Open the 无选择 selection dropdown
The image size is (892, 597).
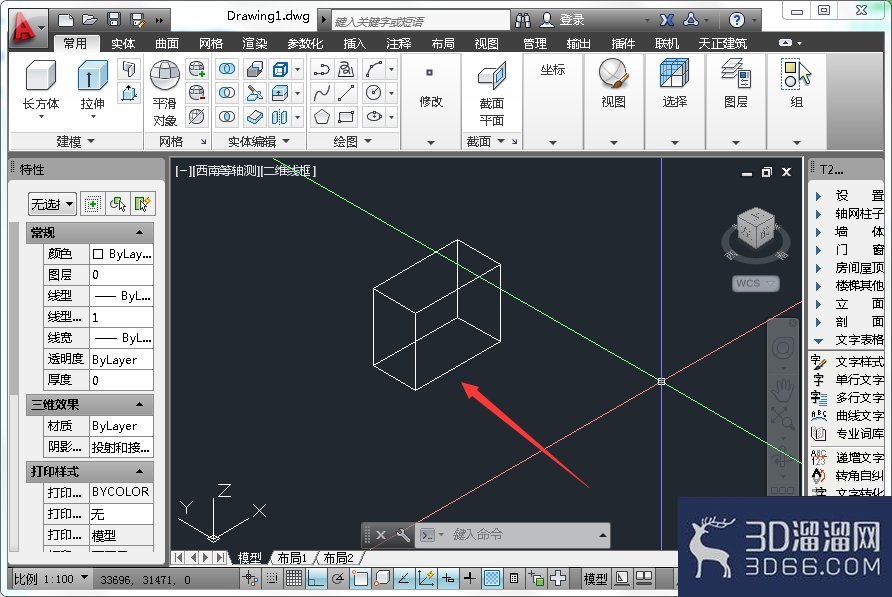[52, 204]
